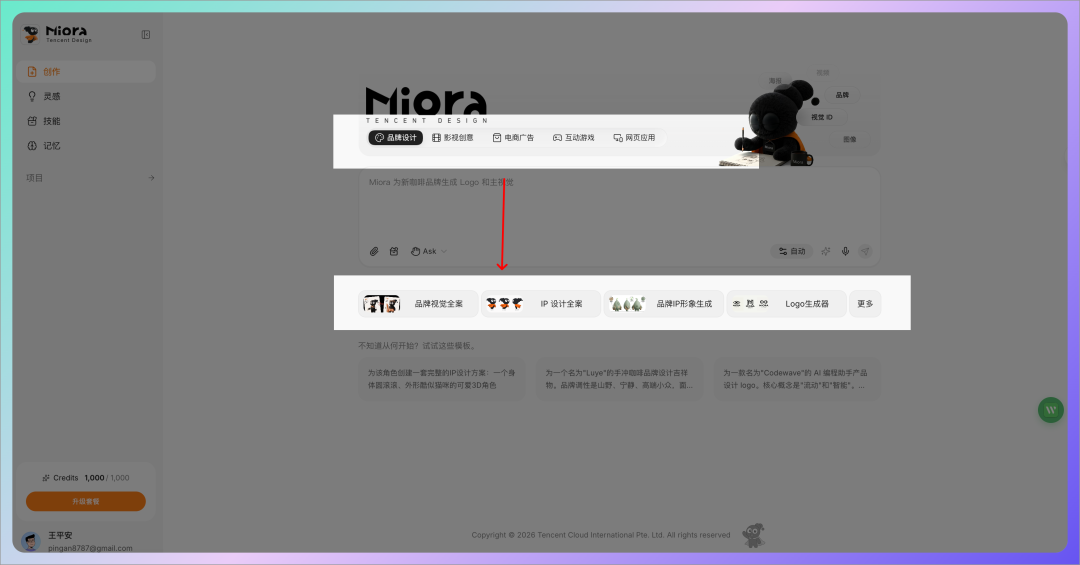Choose the 品牌IP形象生成 template chip
1080x565 pixels.
pyautogui.click(x=663, y=304)
